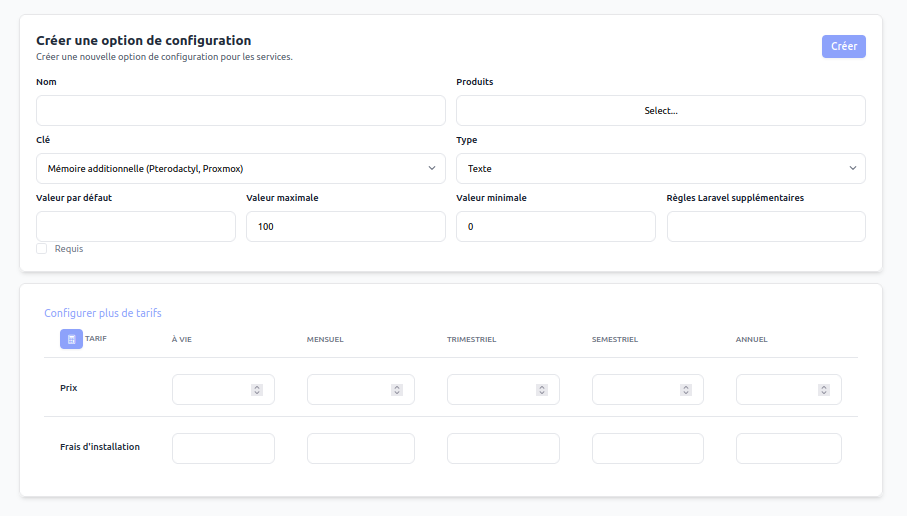
Task: Click the stepper arrows in À vie price field
Action: (x=257, y=390)
